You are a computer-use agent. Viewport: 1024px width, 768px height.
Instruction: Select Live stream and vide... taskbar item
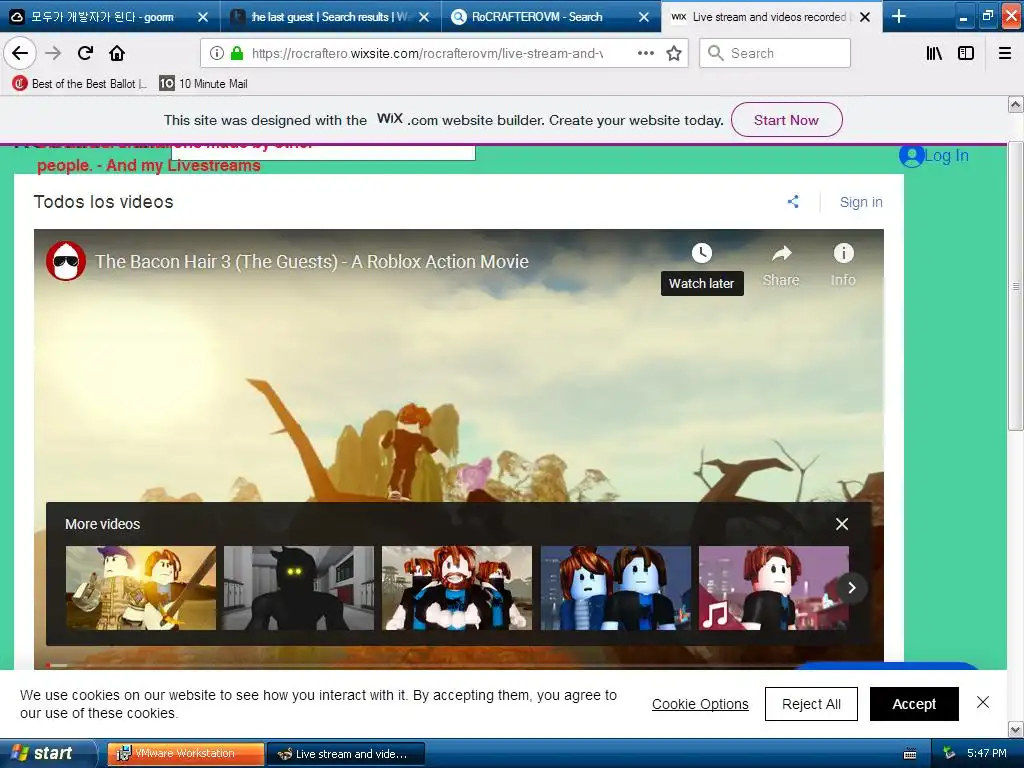point(346,753)
